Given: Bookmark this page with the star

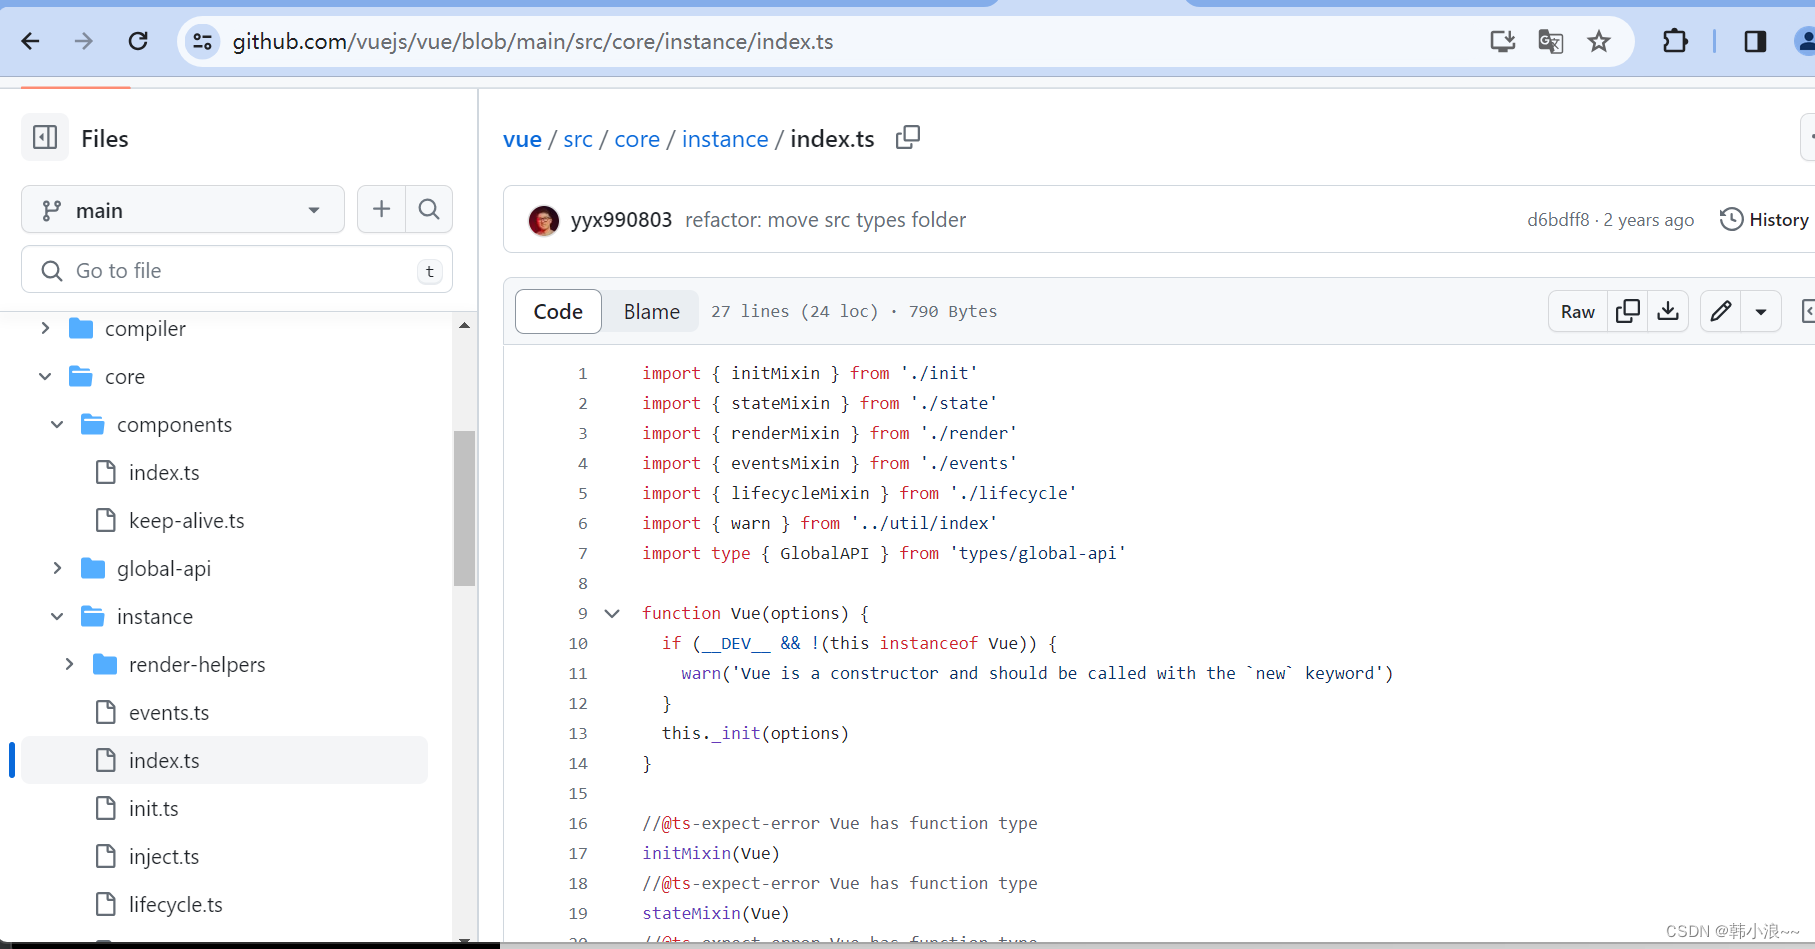Looking at the screenshot, I should point(1599,41).
